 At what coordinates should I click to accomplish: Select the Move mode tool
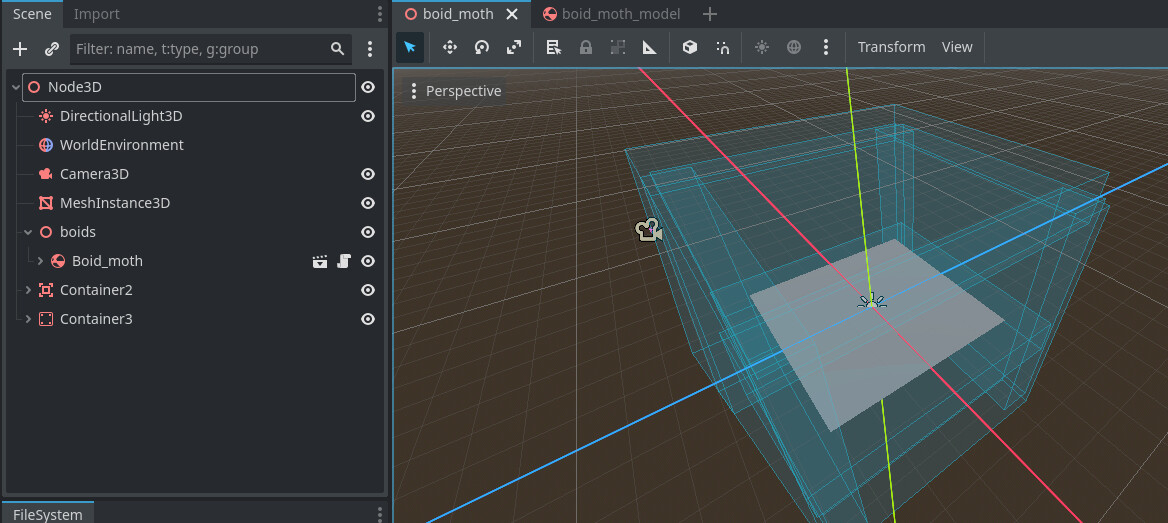(450, 47)
